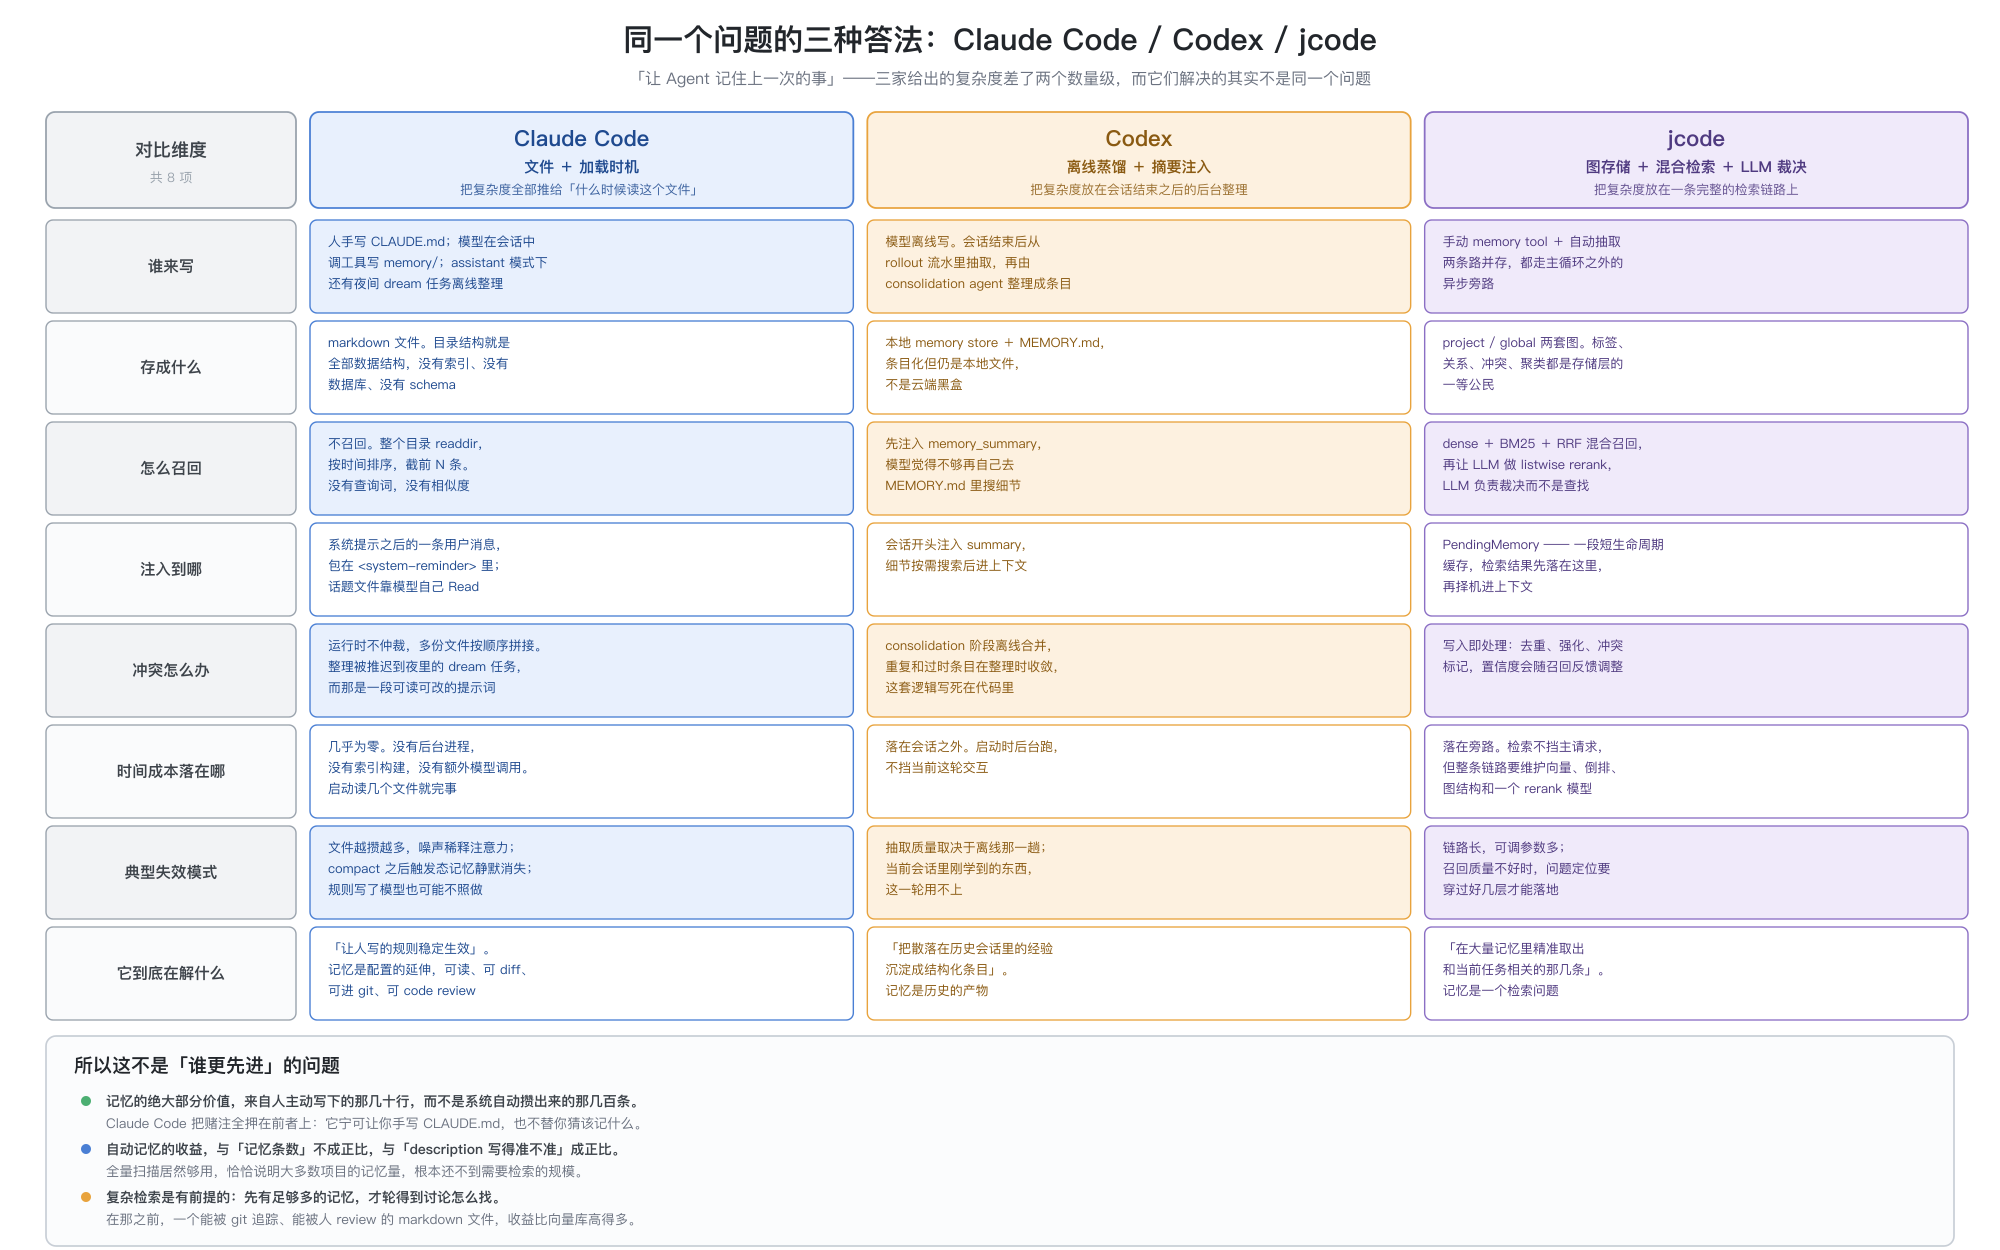Image resolution: width=2000 pixels, height=1250 pixels.
Task: Click the jcode column header
Action: [x=1696, y=160]
